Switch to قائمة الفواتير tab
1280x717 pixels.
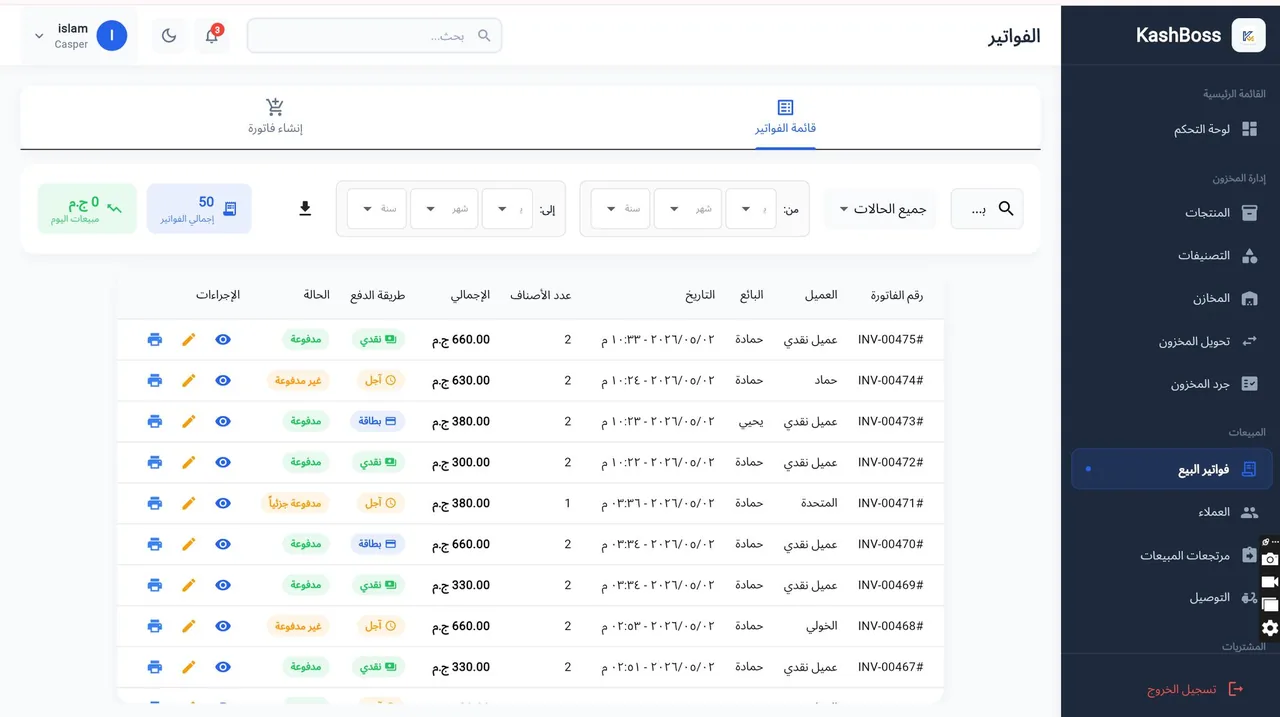pos(785,117)
